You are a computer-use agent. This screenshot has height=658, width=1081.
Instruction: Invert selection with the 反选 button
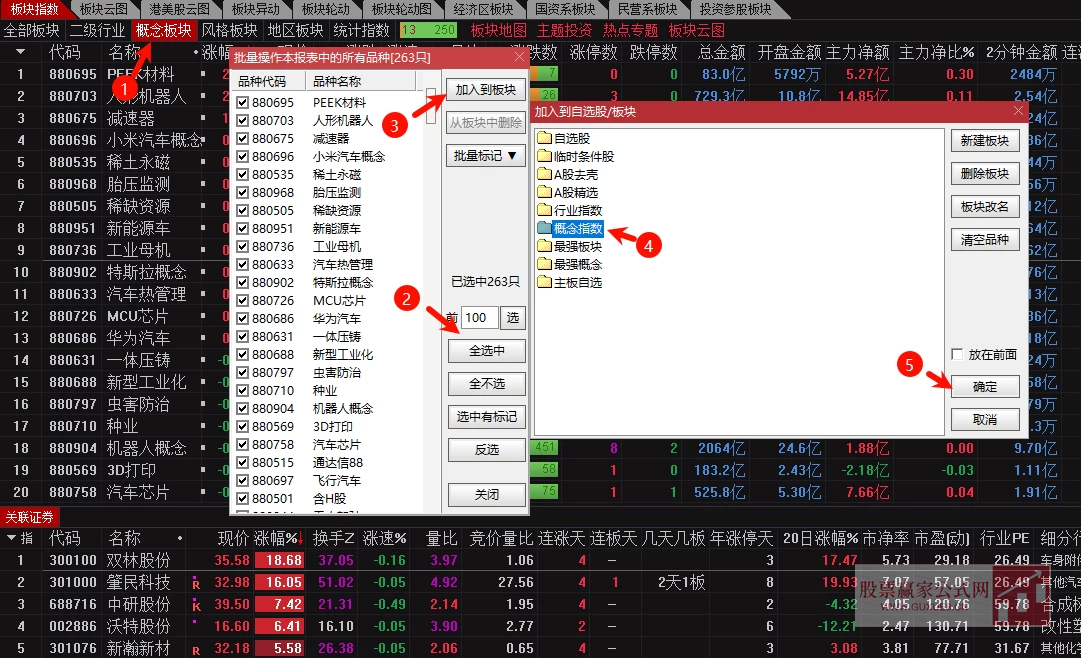[x=485, y=450]
